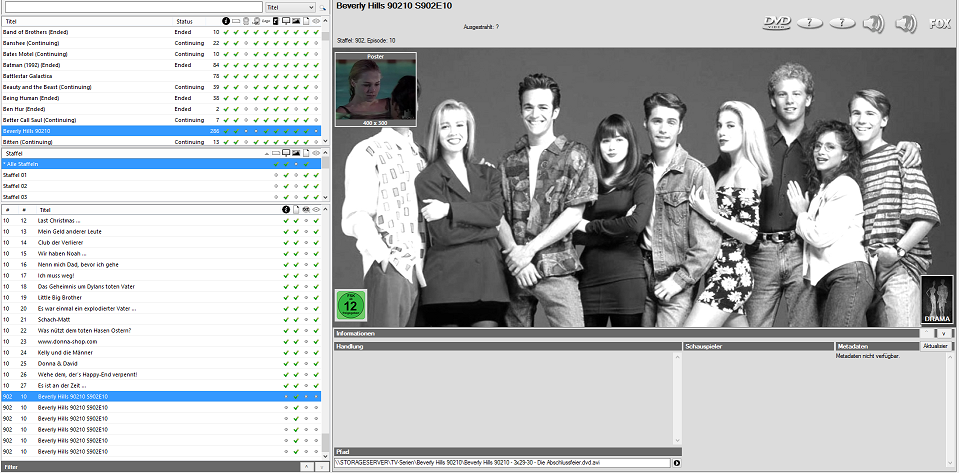Select episode Last Christmas
This screenshot has height=473, width=959.
161,220
